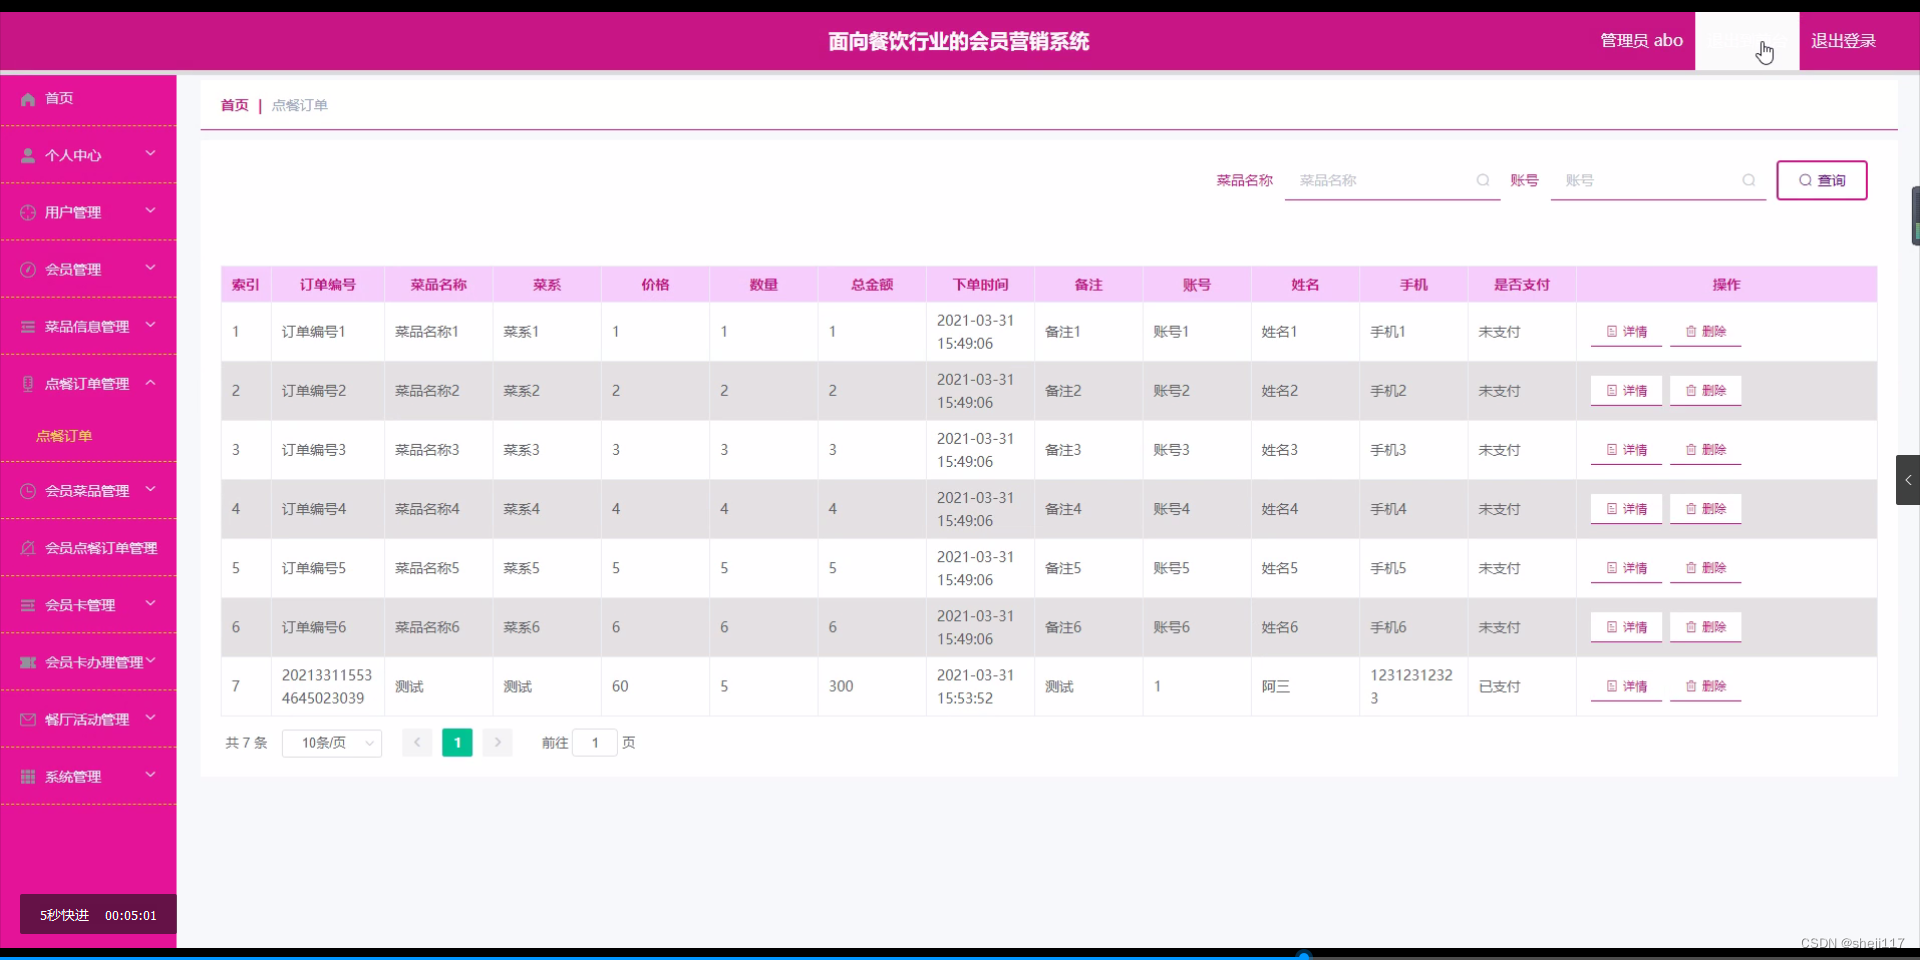This screenshot has height=960, width=1920.
Task: Click 退出登录 in the top bar
Action: pyautogui.click(x=1844, y=40)
